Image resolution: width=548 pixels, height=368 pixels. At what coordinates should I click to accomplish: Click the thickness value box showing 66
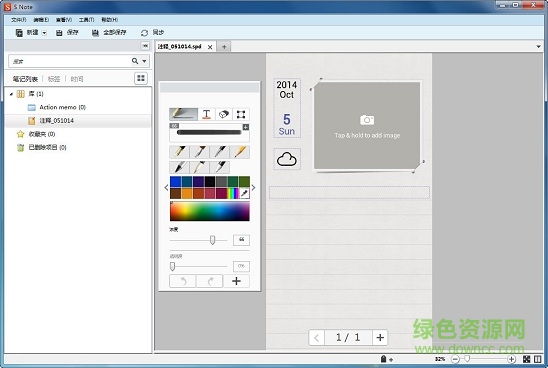(241, 240)
